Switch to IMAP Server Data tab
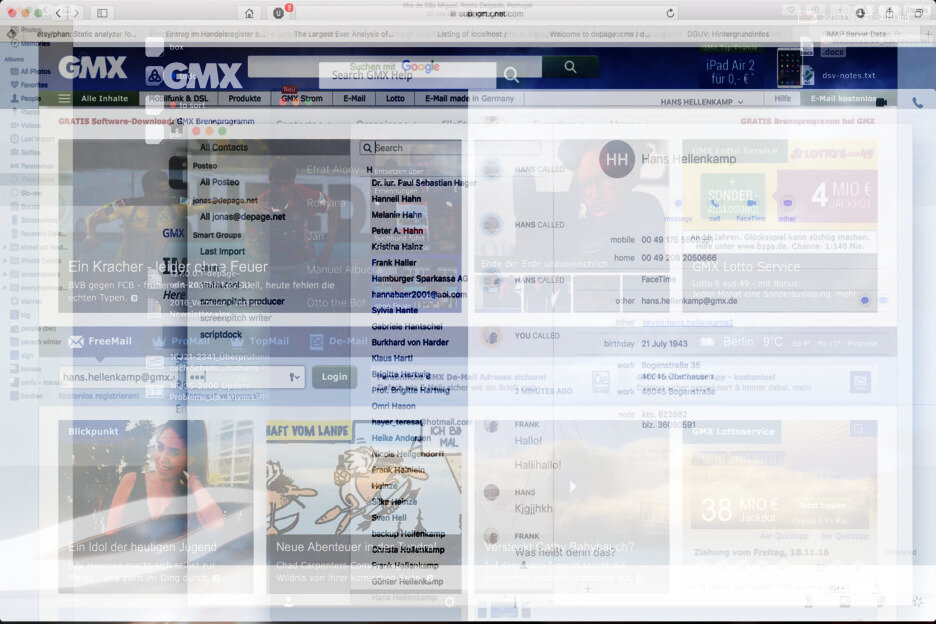 tap(856, 34)
